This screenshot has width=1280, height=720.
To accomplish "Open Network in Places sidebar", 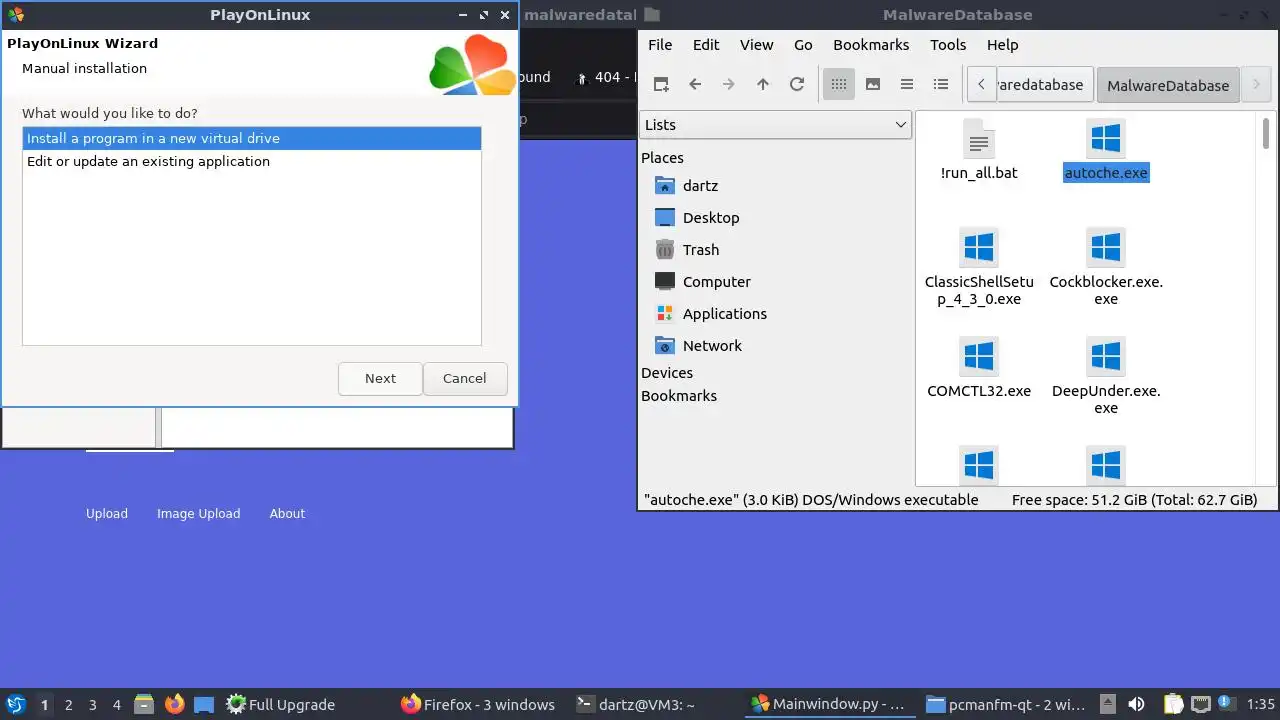I will point(712,345).
